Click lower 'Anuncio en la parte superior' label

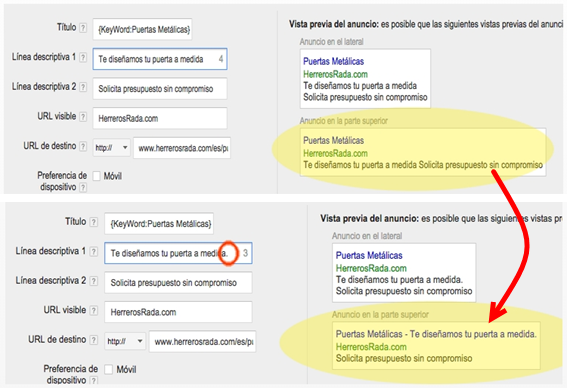point(380,315)
